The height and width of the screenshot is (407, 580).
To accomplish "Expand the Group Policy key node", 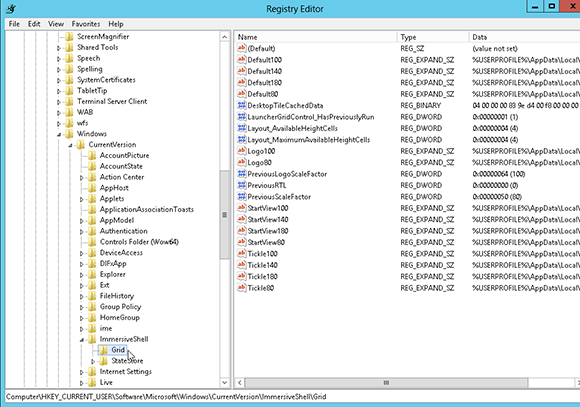I will point(81,307).
